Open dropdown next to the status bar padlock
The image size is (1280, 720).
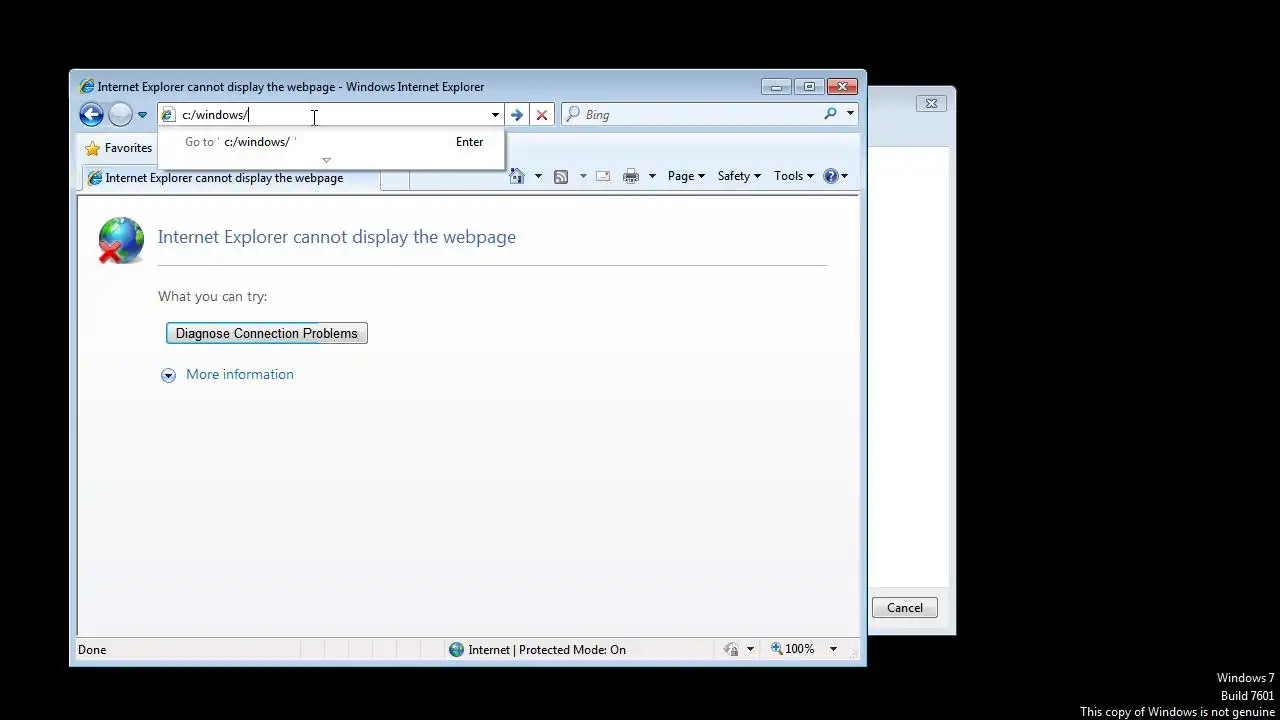pos(750,649)
